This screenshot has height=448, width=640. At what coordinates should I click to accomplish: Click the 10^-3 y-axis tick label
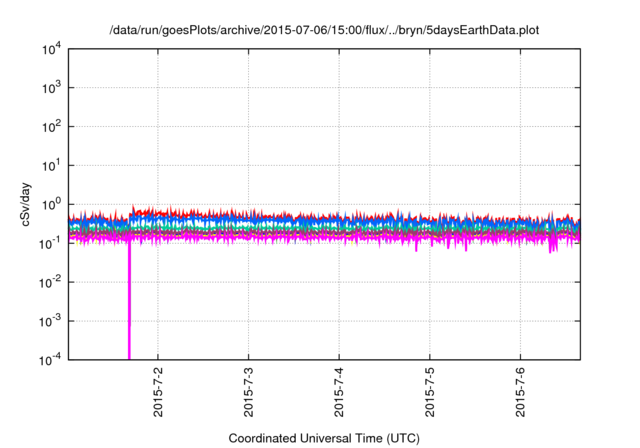51,321
